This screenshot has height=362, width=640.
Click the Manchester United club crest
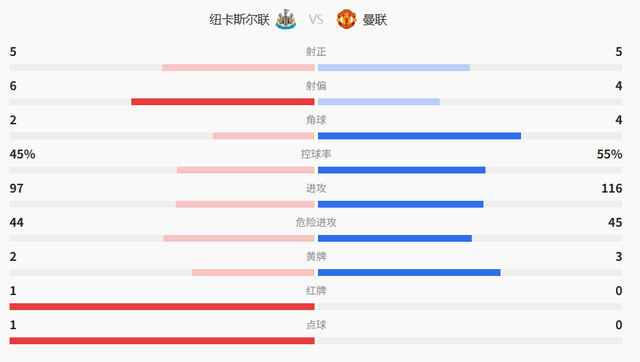[x=346, y=19]
